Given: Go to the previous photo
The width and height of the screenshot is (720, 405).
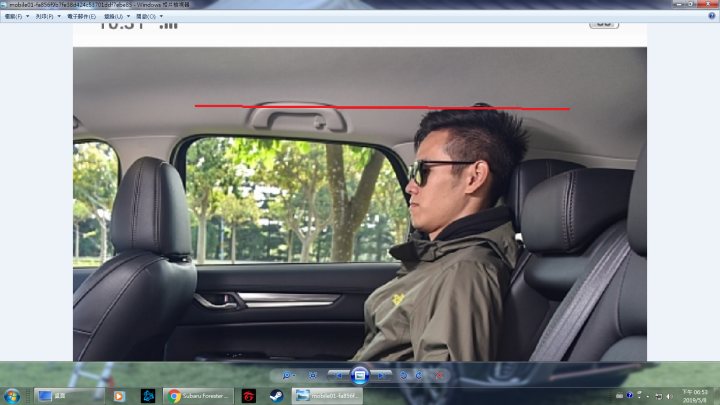Looking at the screenshot, I should pos(338,376).
